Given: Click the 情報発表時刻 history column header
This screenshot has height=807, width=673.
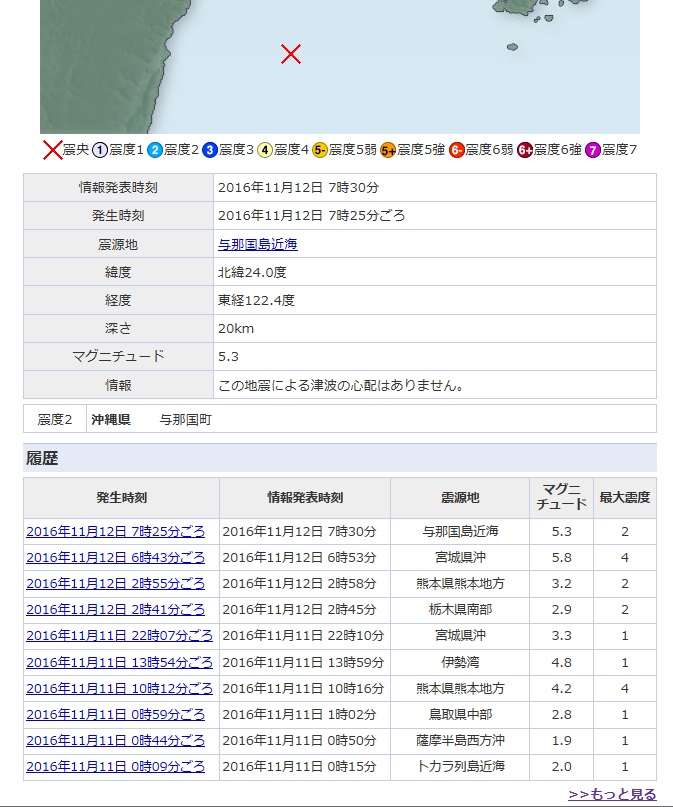Looking at the screenshot, I should point(305,498).
